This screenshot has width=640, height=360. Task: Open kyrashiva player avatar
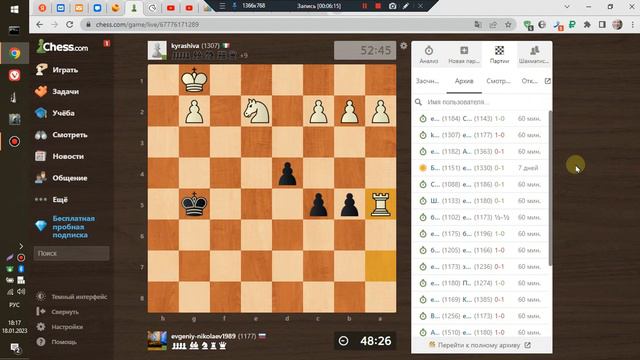(x=157, y=51)
